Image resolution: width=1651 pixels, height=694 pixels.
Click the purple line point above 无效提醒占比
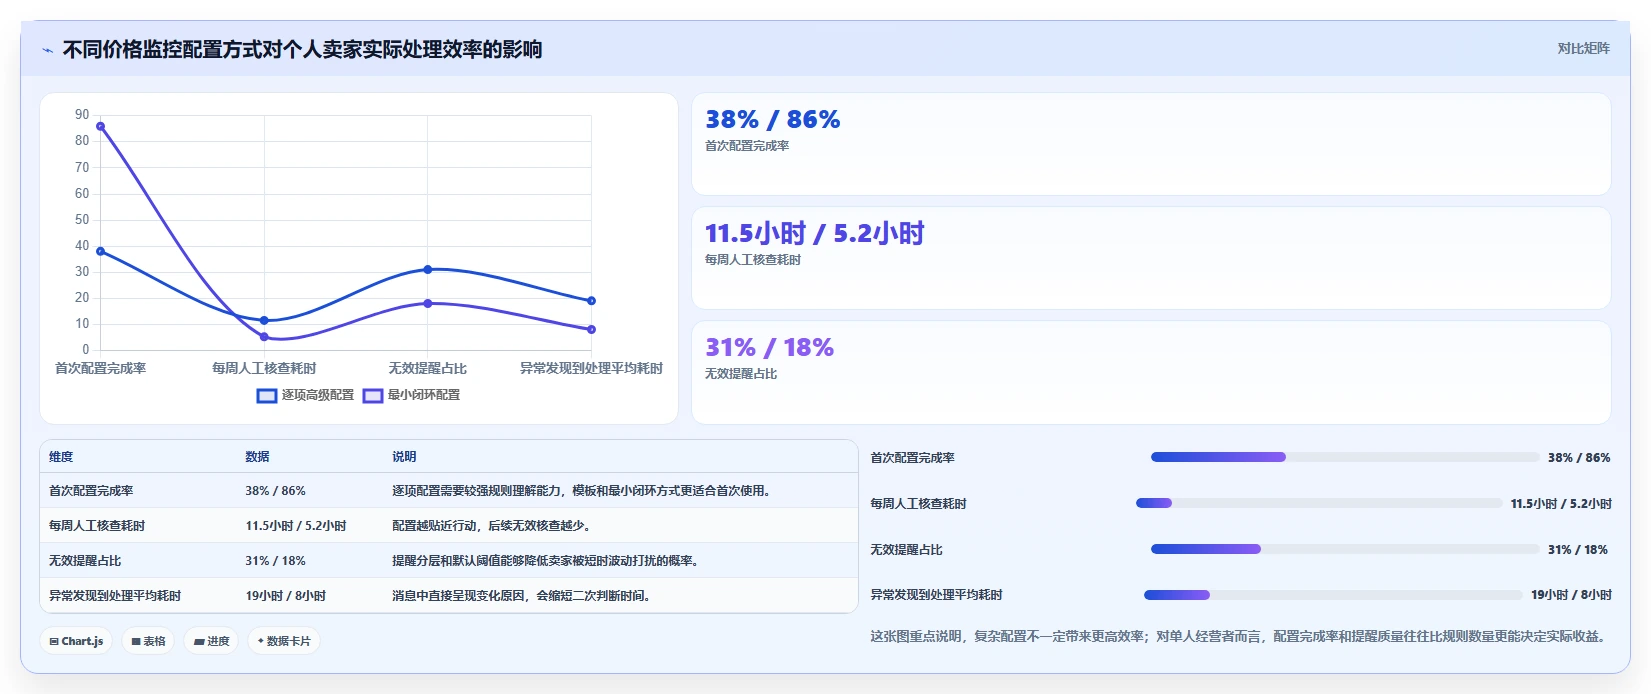click(428, 303)
